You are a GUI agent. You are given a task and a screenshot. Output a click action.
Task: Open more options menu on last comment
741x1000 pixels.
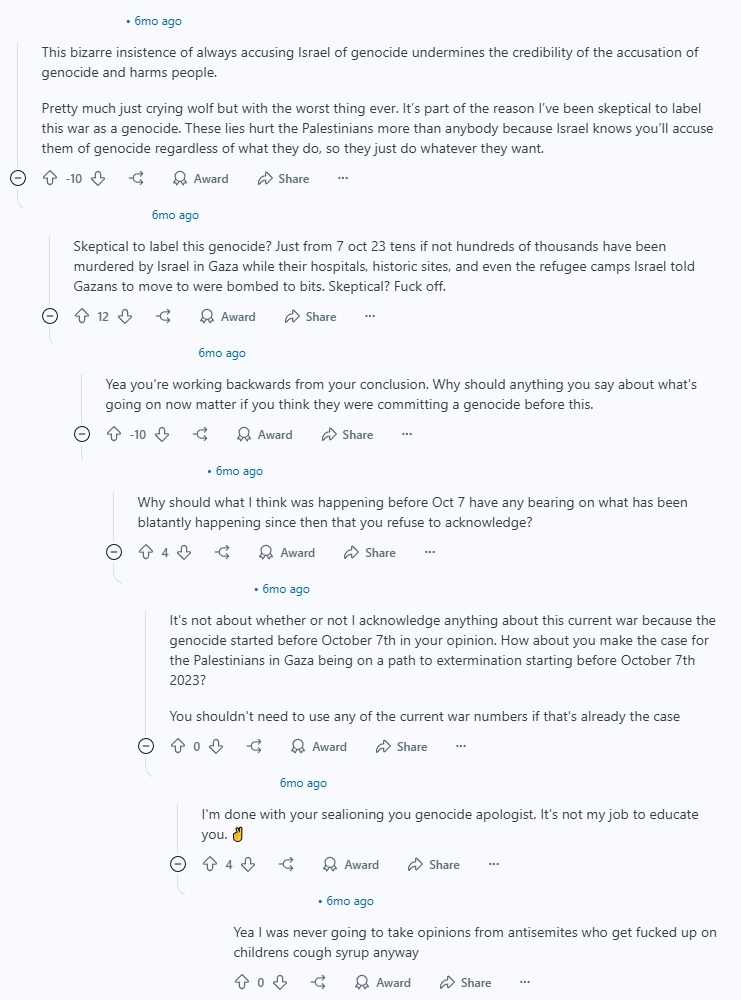[525, 982]
